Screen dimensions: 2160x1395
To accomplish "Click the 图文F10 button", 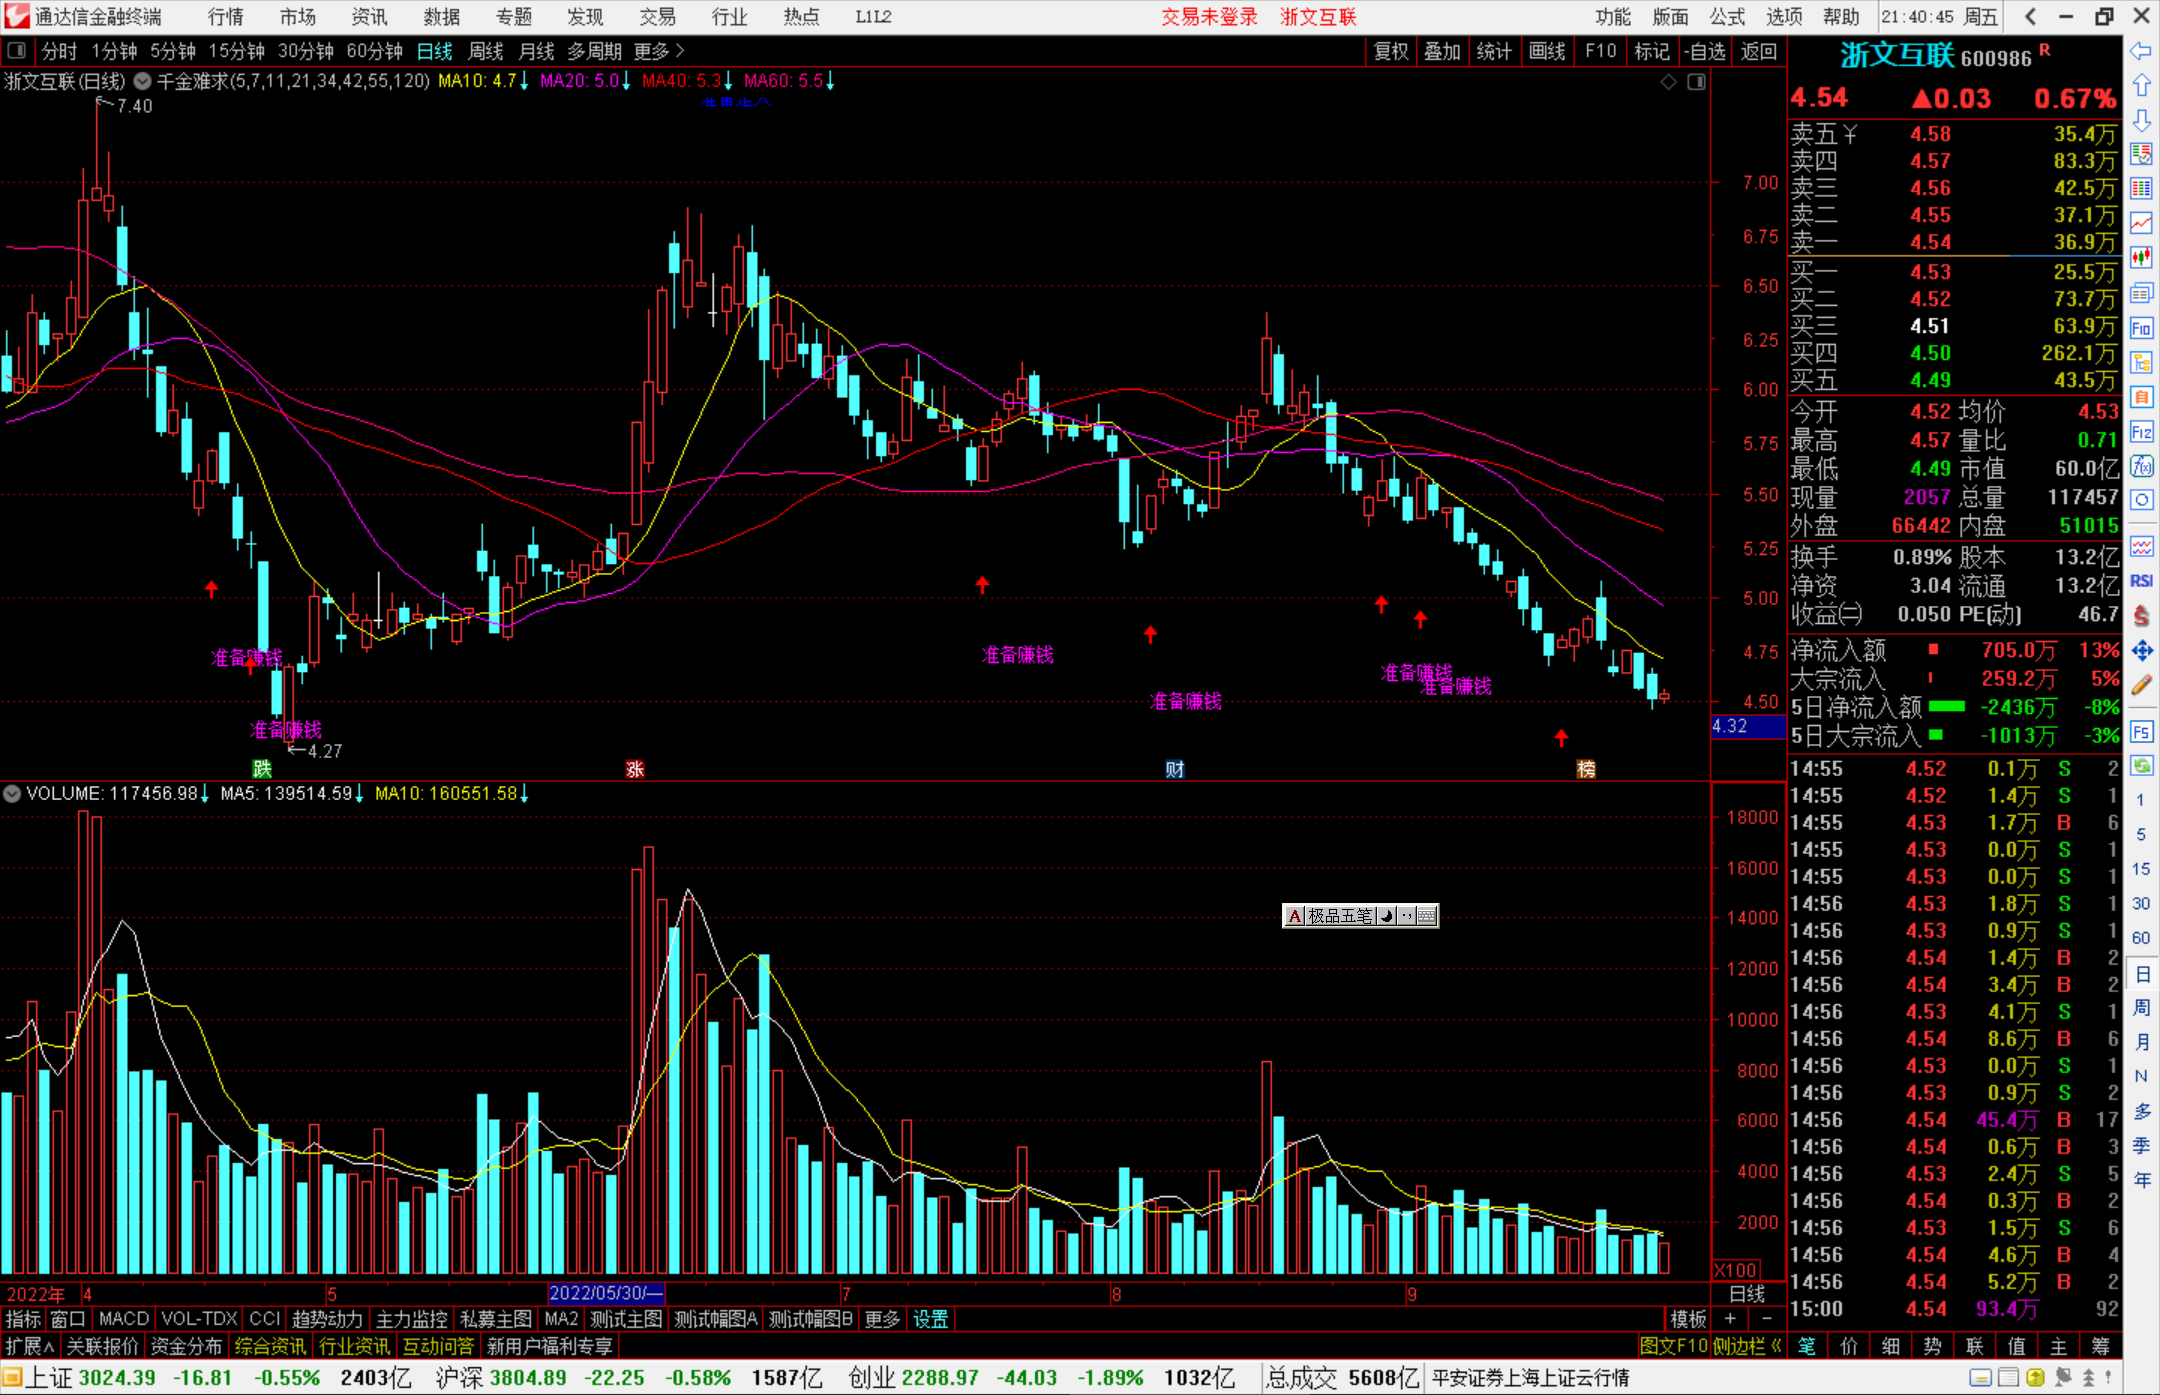I will 1674,1346.
